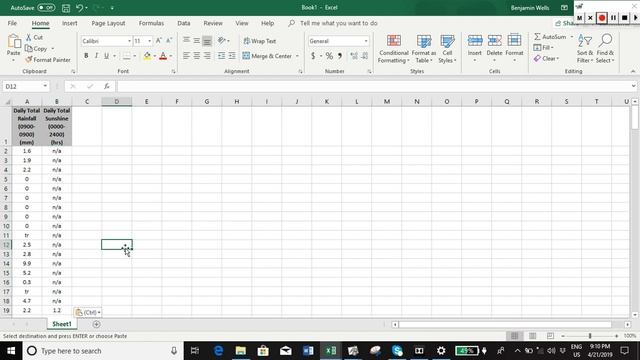Open the font size dropdown
The width and height of the screenshot is (640, 360).
click(x=149, y=41)
